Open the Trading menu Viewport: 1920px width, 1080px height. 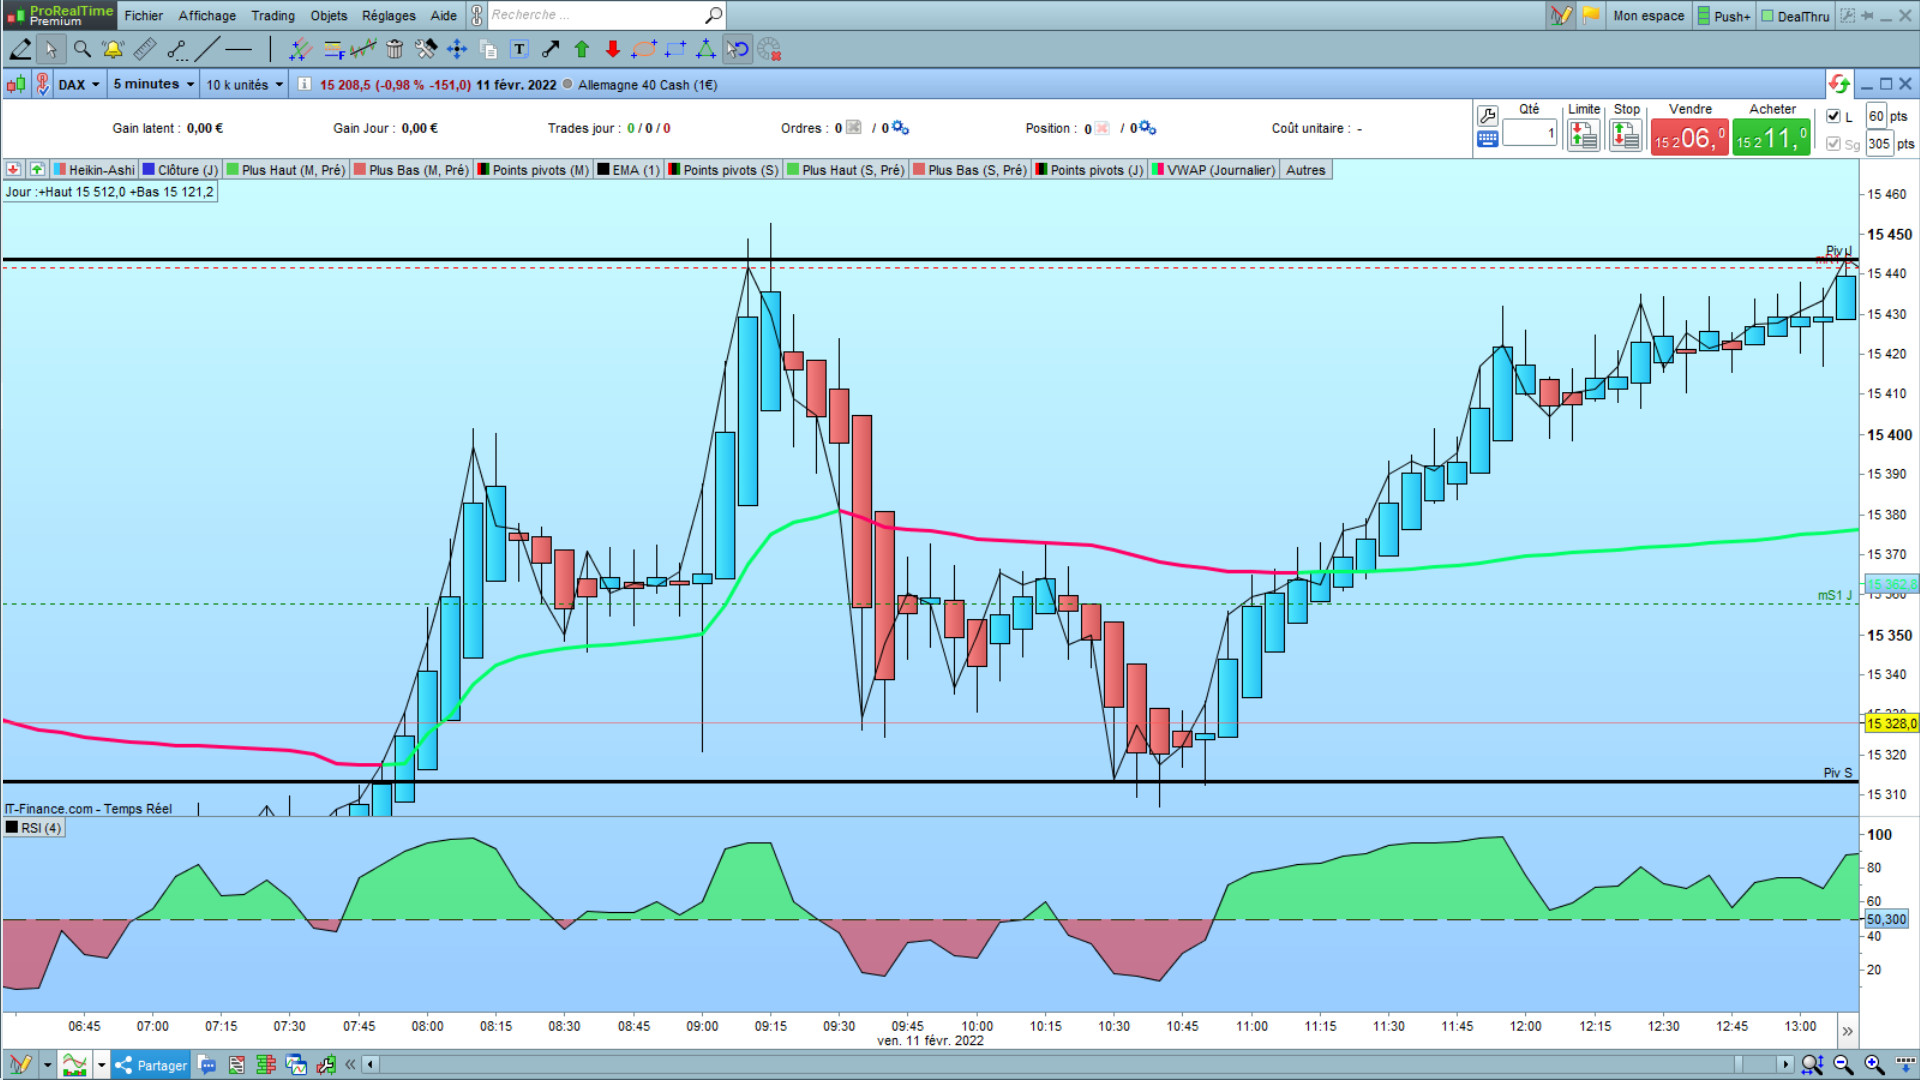point(272,15)
